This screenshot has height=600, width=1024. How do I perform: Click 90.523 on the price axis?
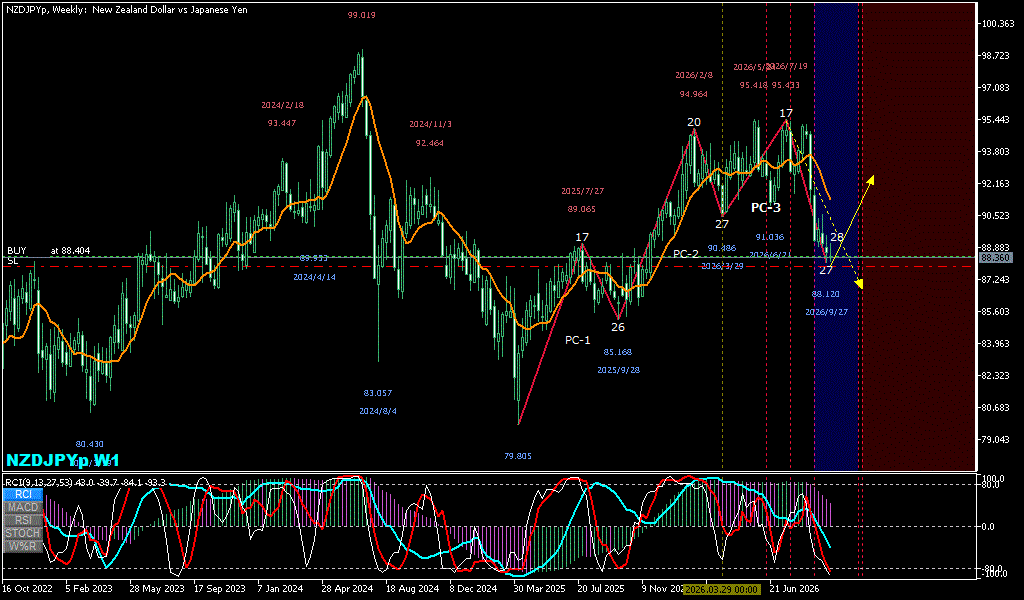996,215
